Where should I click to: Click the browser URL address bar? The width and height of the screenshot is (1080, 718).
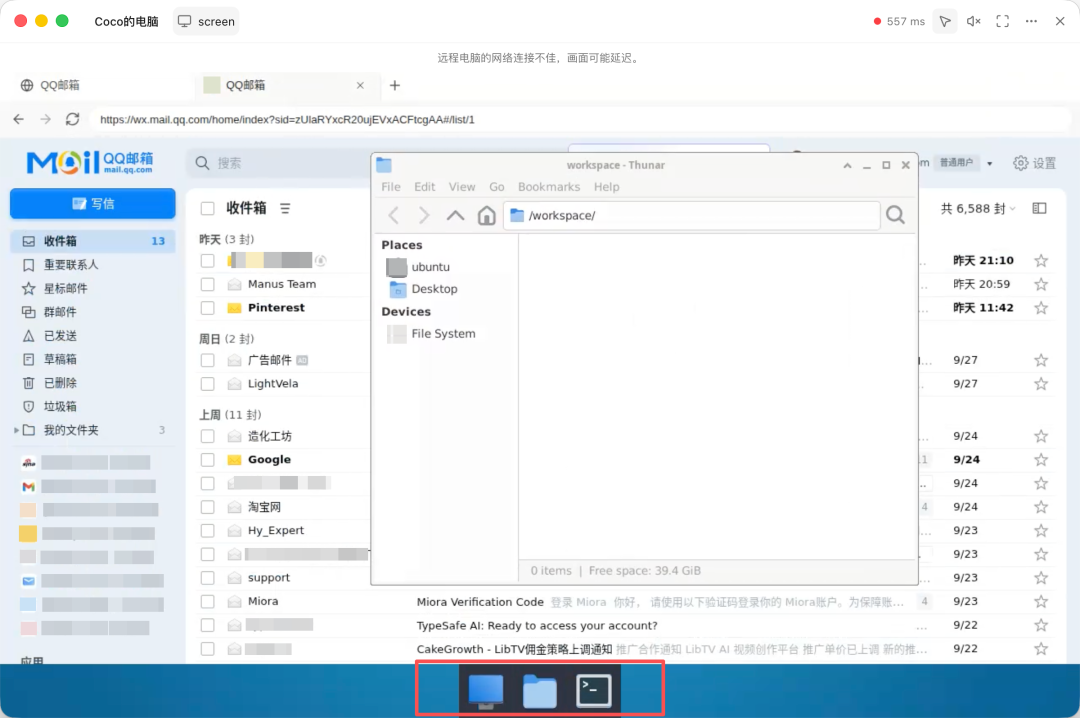[x=579, y=119]
